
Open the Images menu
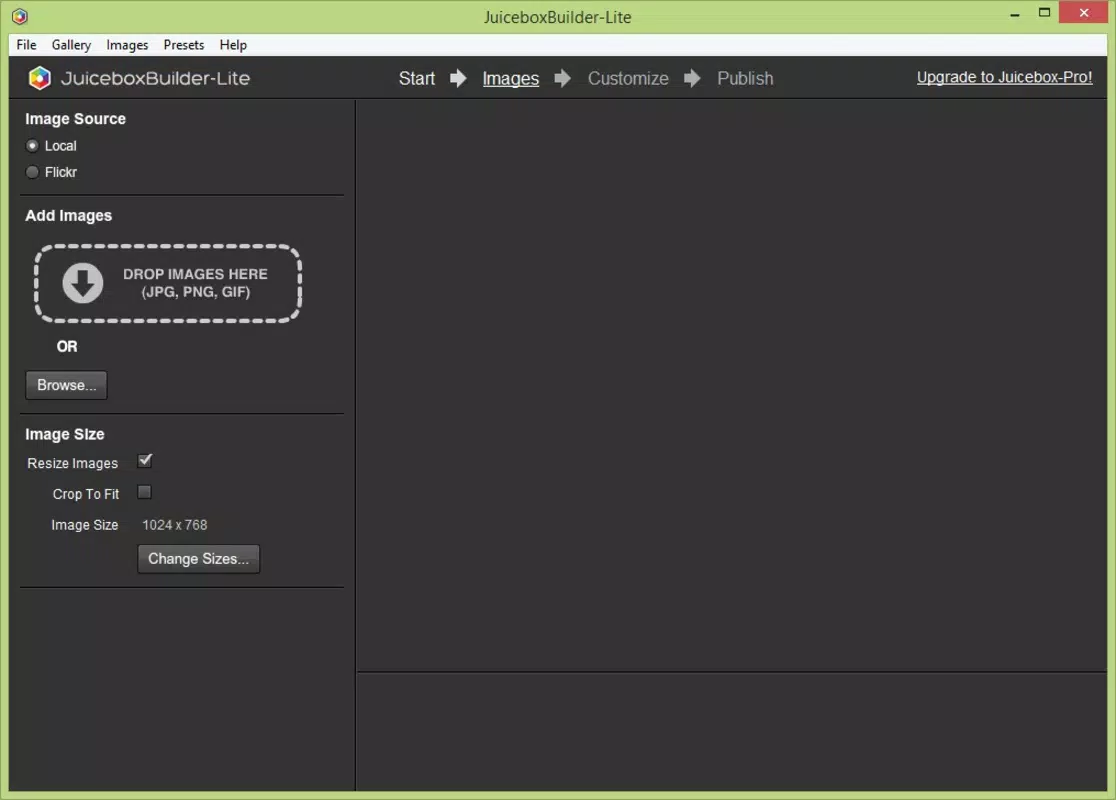click(x=127, y=45)
